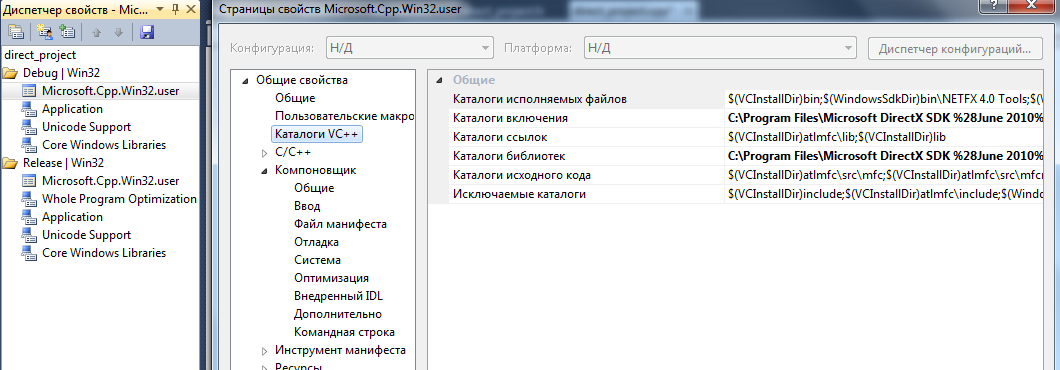Click the Диспетчер конфигураций button

pos(955,49)
